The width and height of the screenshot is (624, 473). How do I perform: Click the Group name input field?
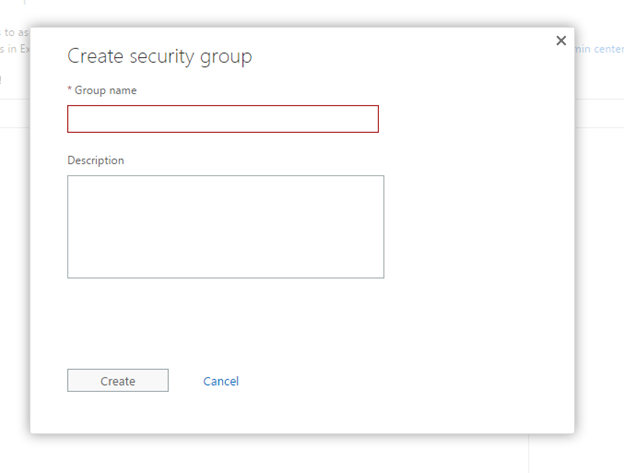pos(223,119)
